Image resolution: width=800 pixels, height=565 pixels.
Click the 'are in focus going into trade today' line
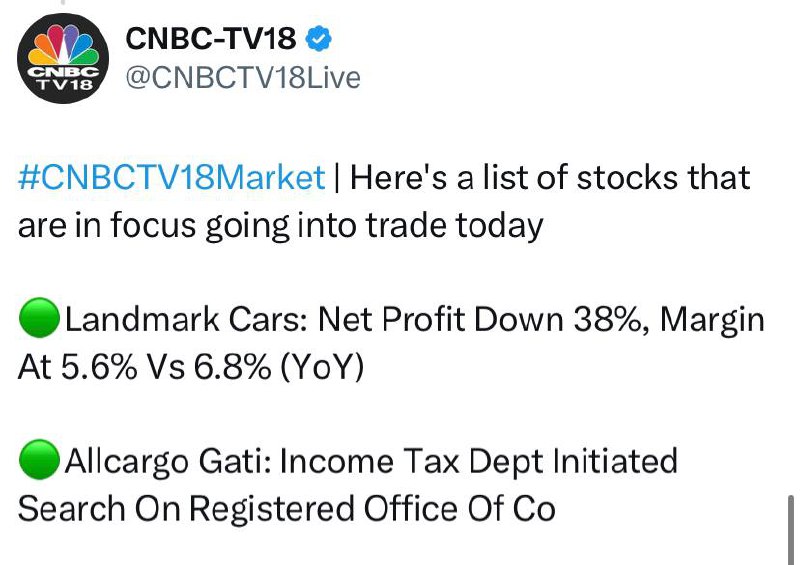pyautogui.click(x=281, y=225)
